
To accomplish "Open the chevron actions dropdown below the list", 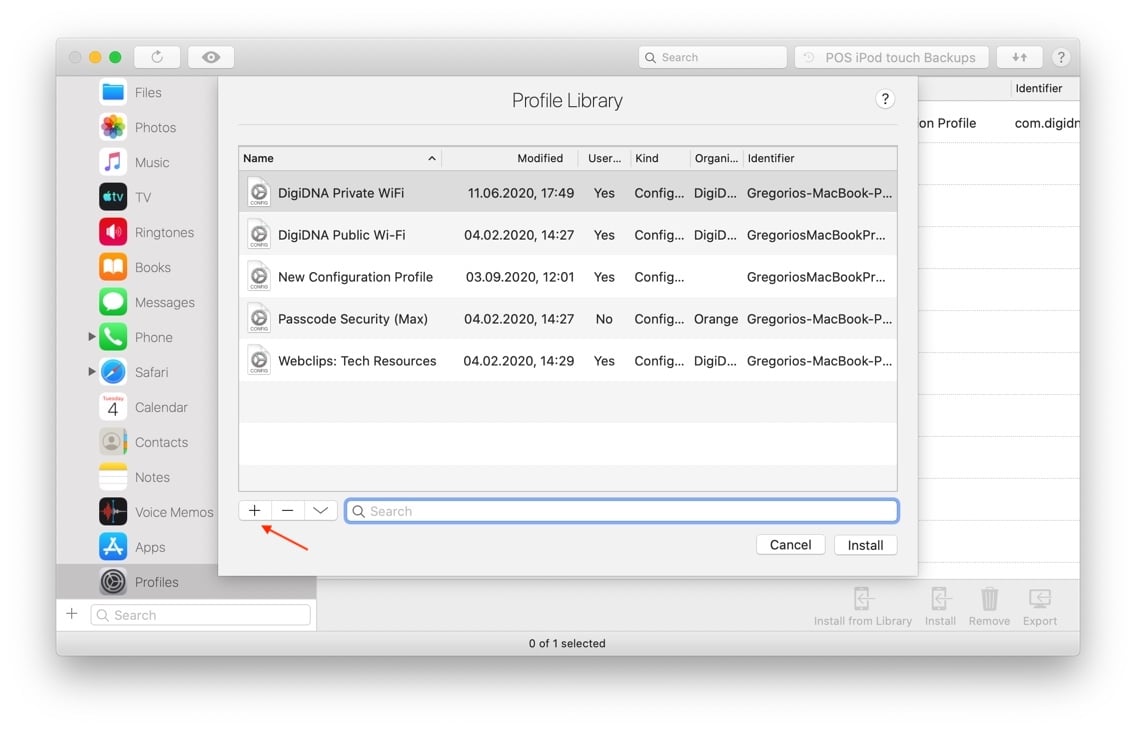I will pos(320,510).
